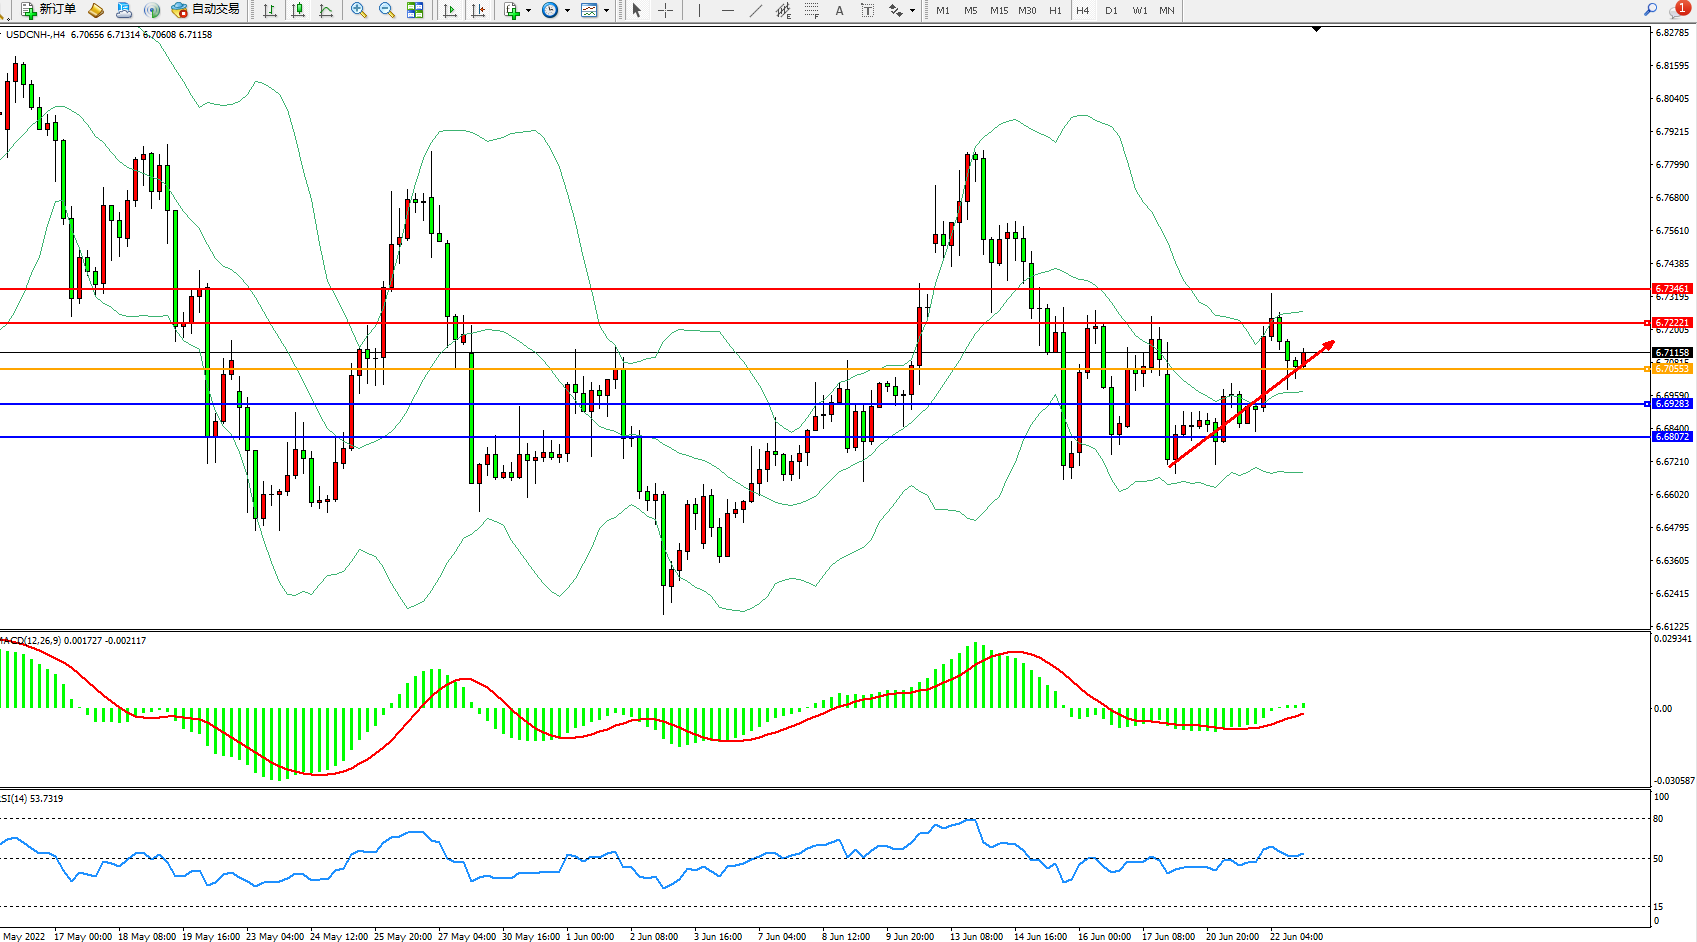The width and height of the screenshot is (1697, 942).
Task: Zoom out on the chart
Action: [386, 10]
